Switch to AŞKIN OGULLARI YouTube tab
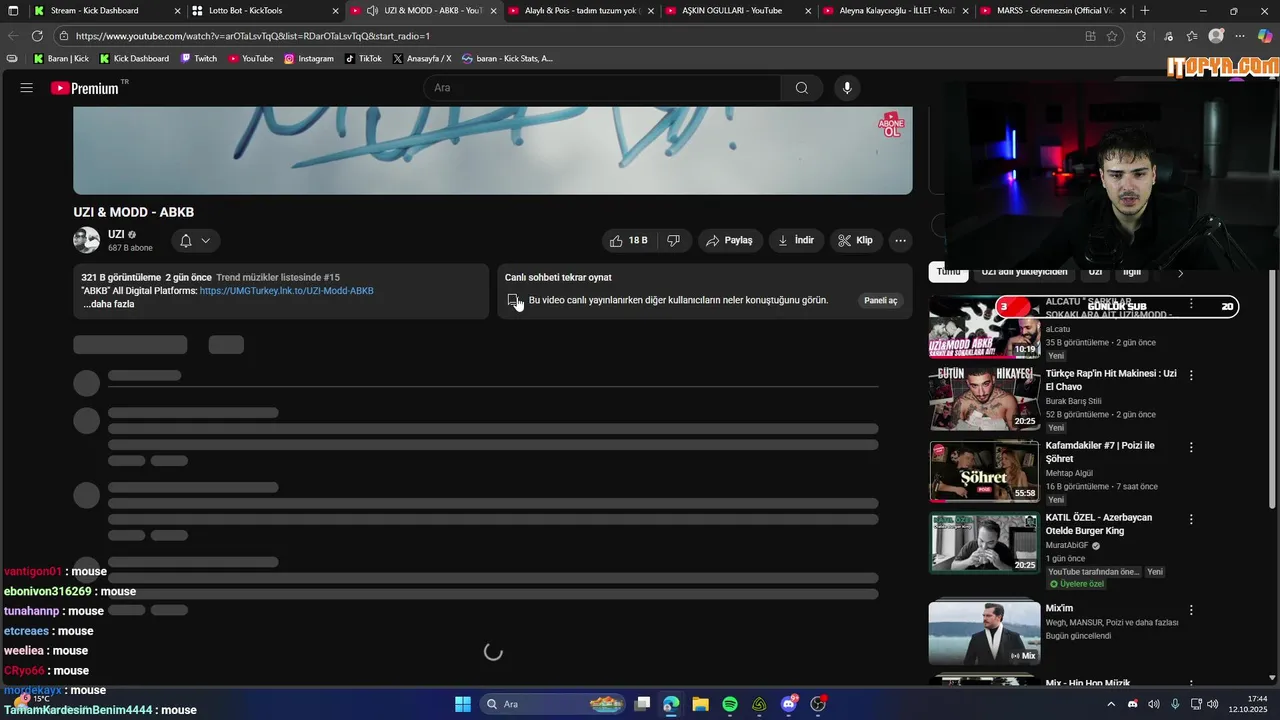Image resolution: width=1280 pixels, height=720 pixels. [738, 11]
